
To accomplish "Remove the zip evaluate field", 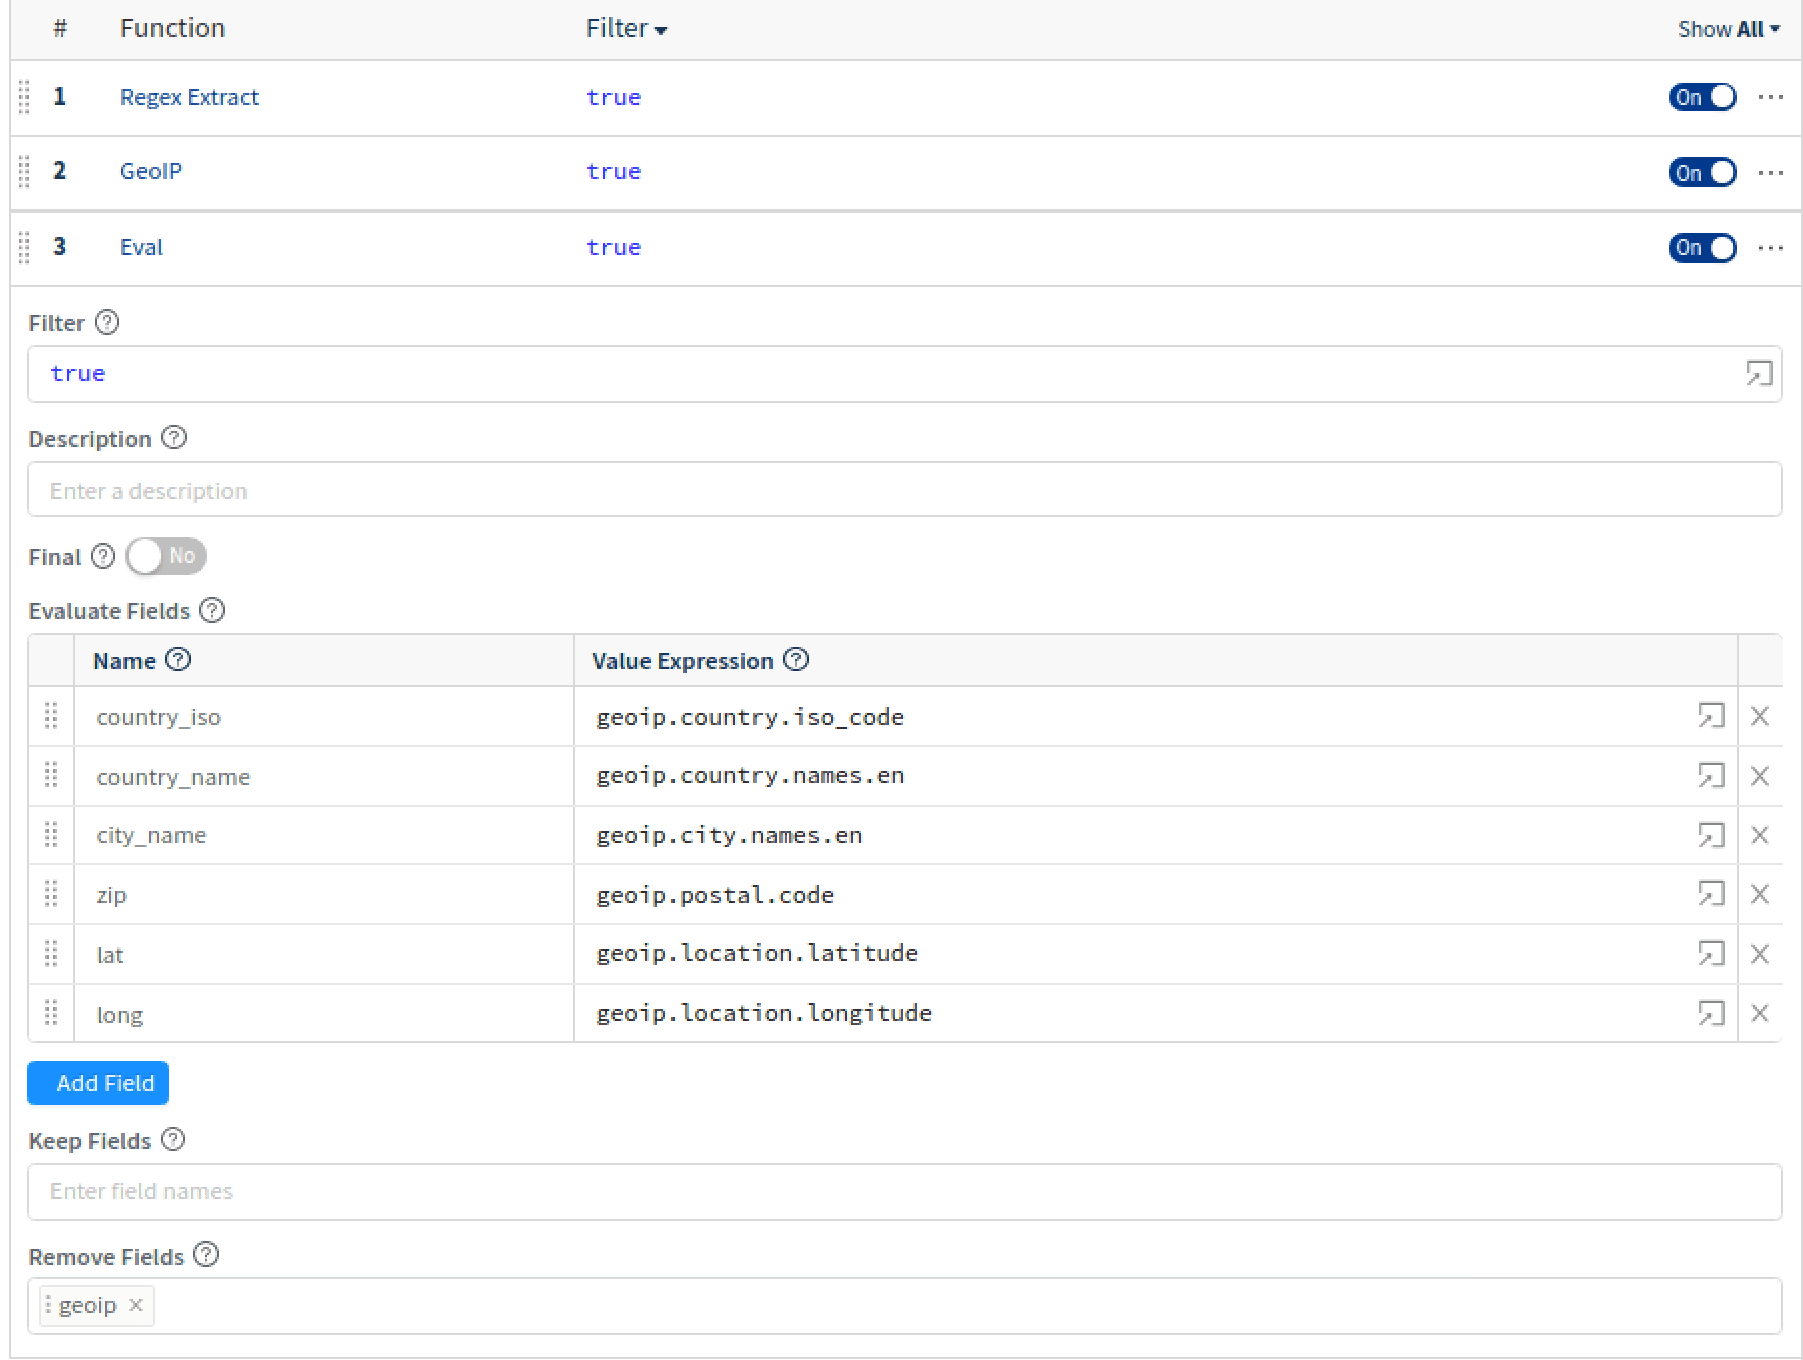I will pyautogui.click(x=1760, y=894).
